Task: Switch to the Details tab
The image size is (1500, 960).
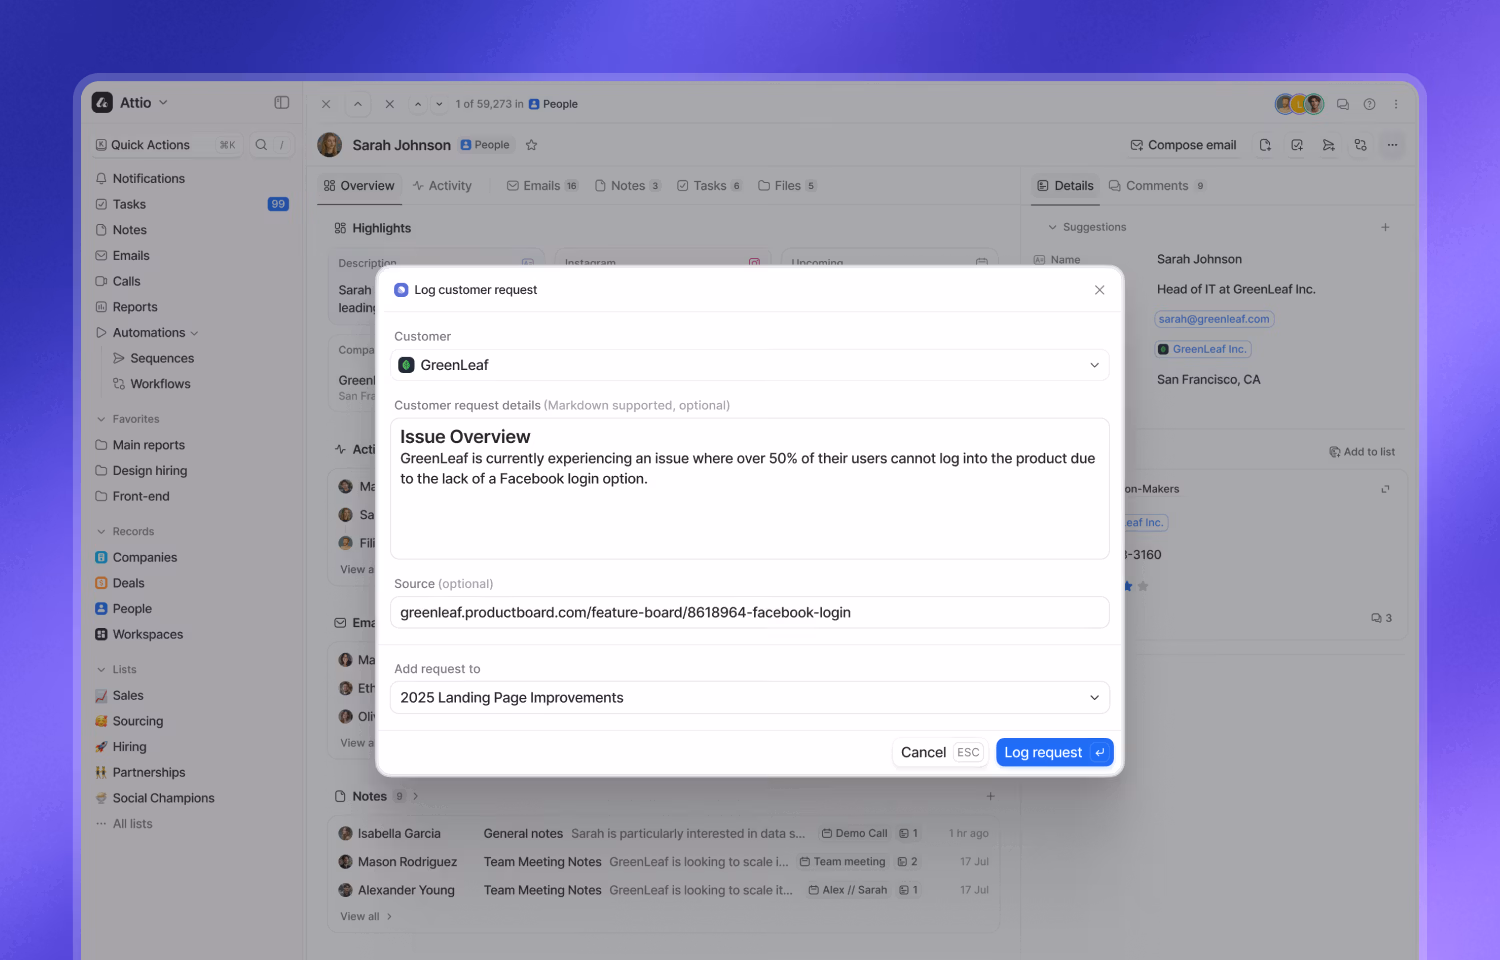Action: (x=1065, y=186)
